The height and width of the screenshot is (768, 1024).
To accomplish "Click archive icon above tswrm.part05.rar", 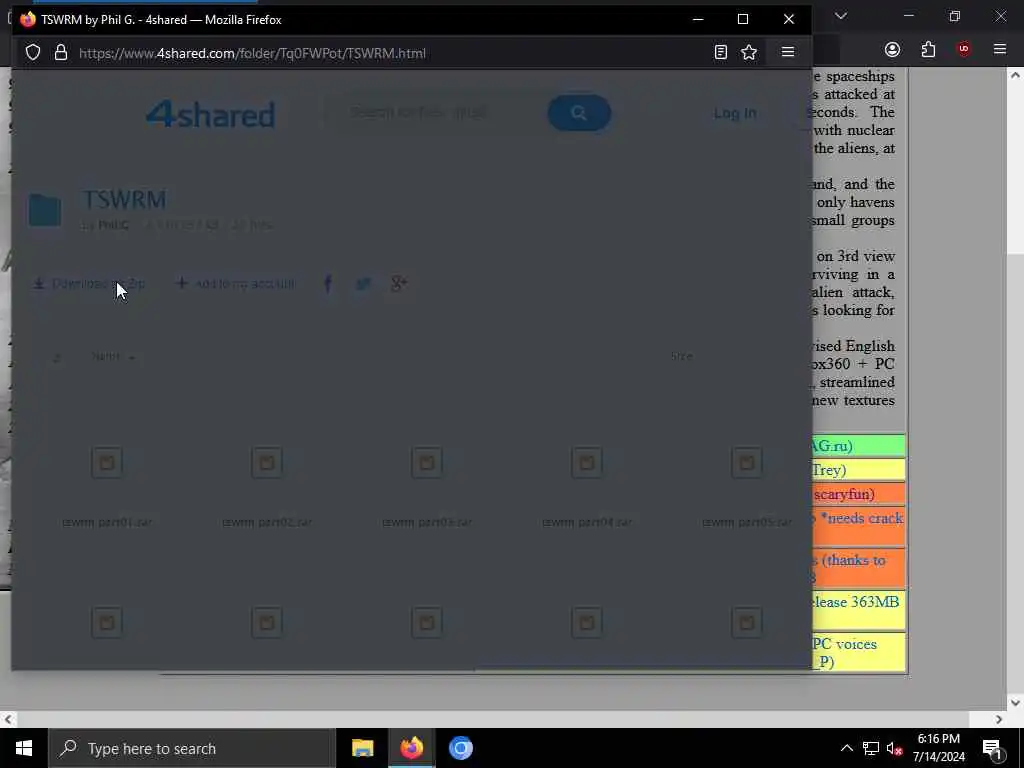I will [x=747, y=462].
